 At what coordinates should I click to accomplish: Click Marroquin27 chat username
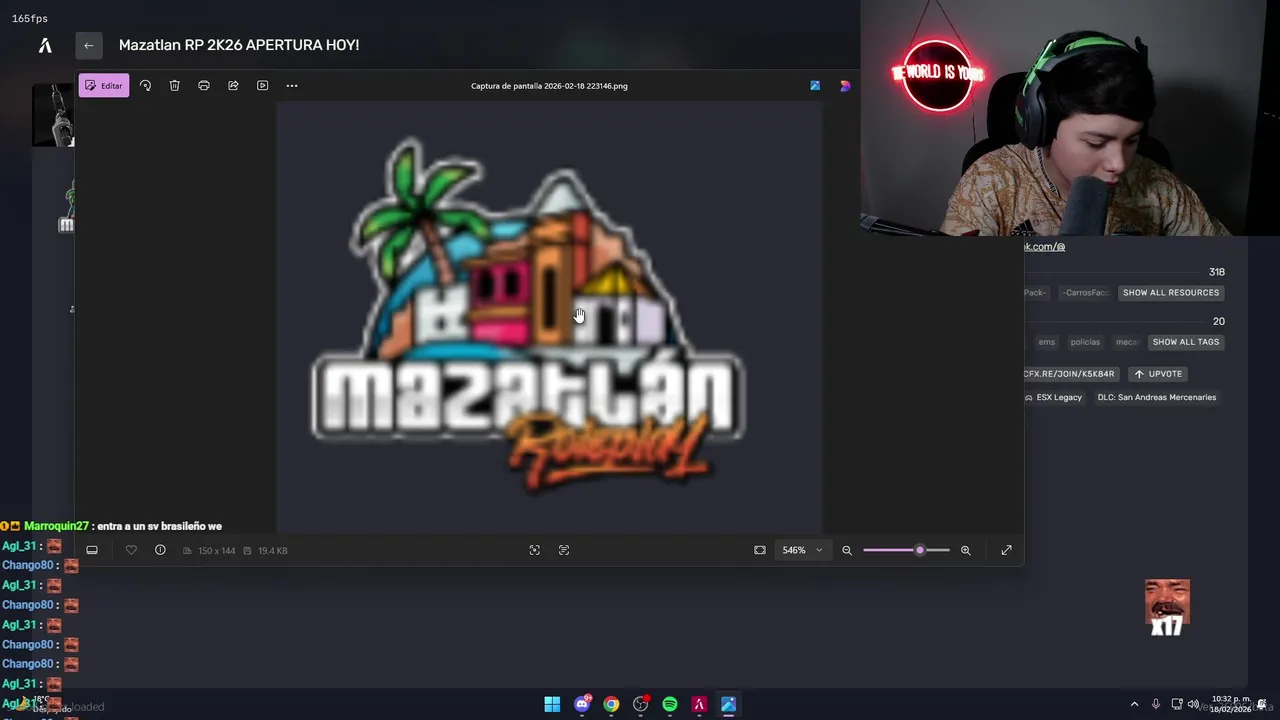(56, 526)
